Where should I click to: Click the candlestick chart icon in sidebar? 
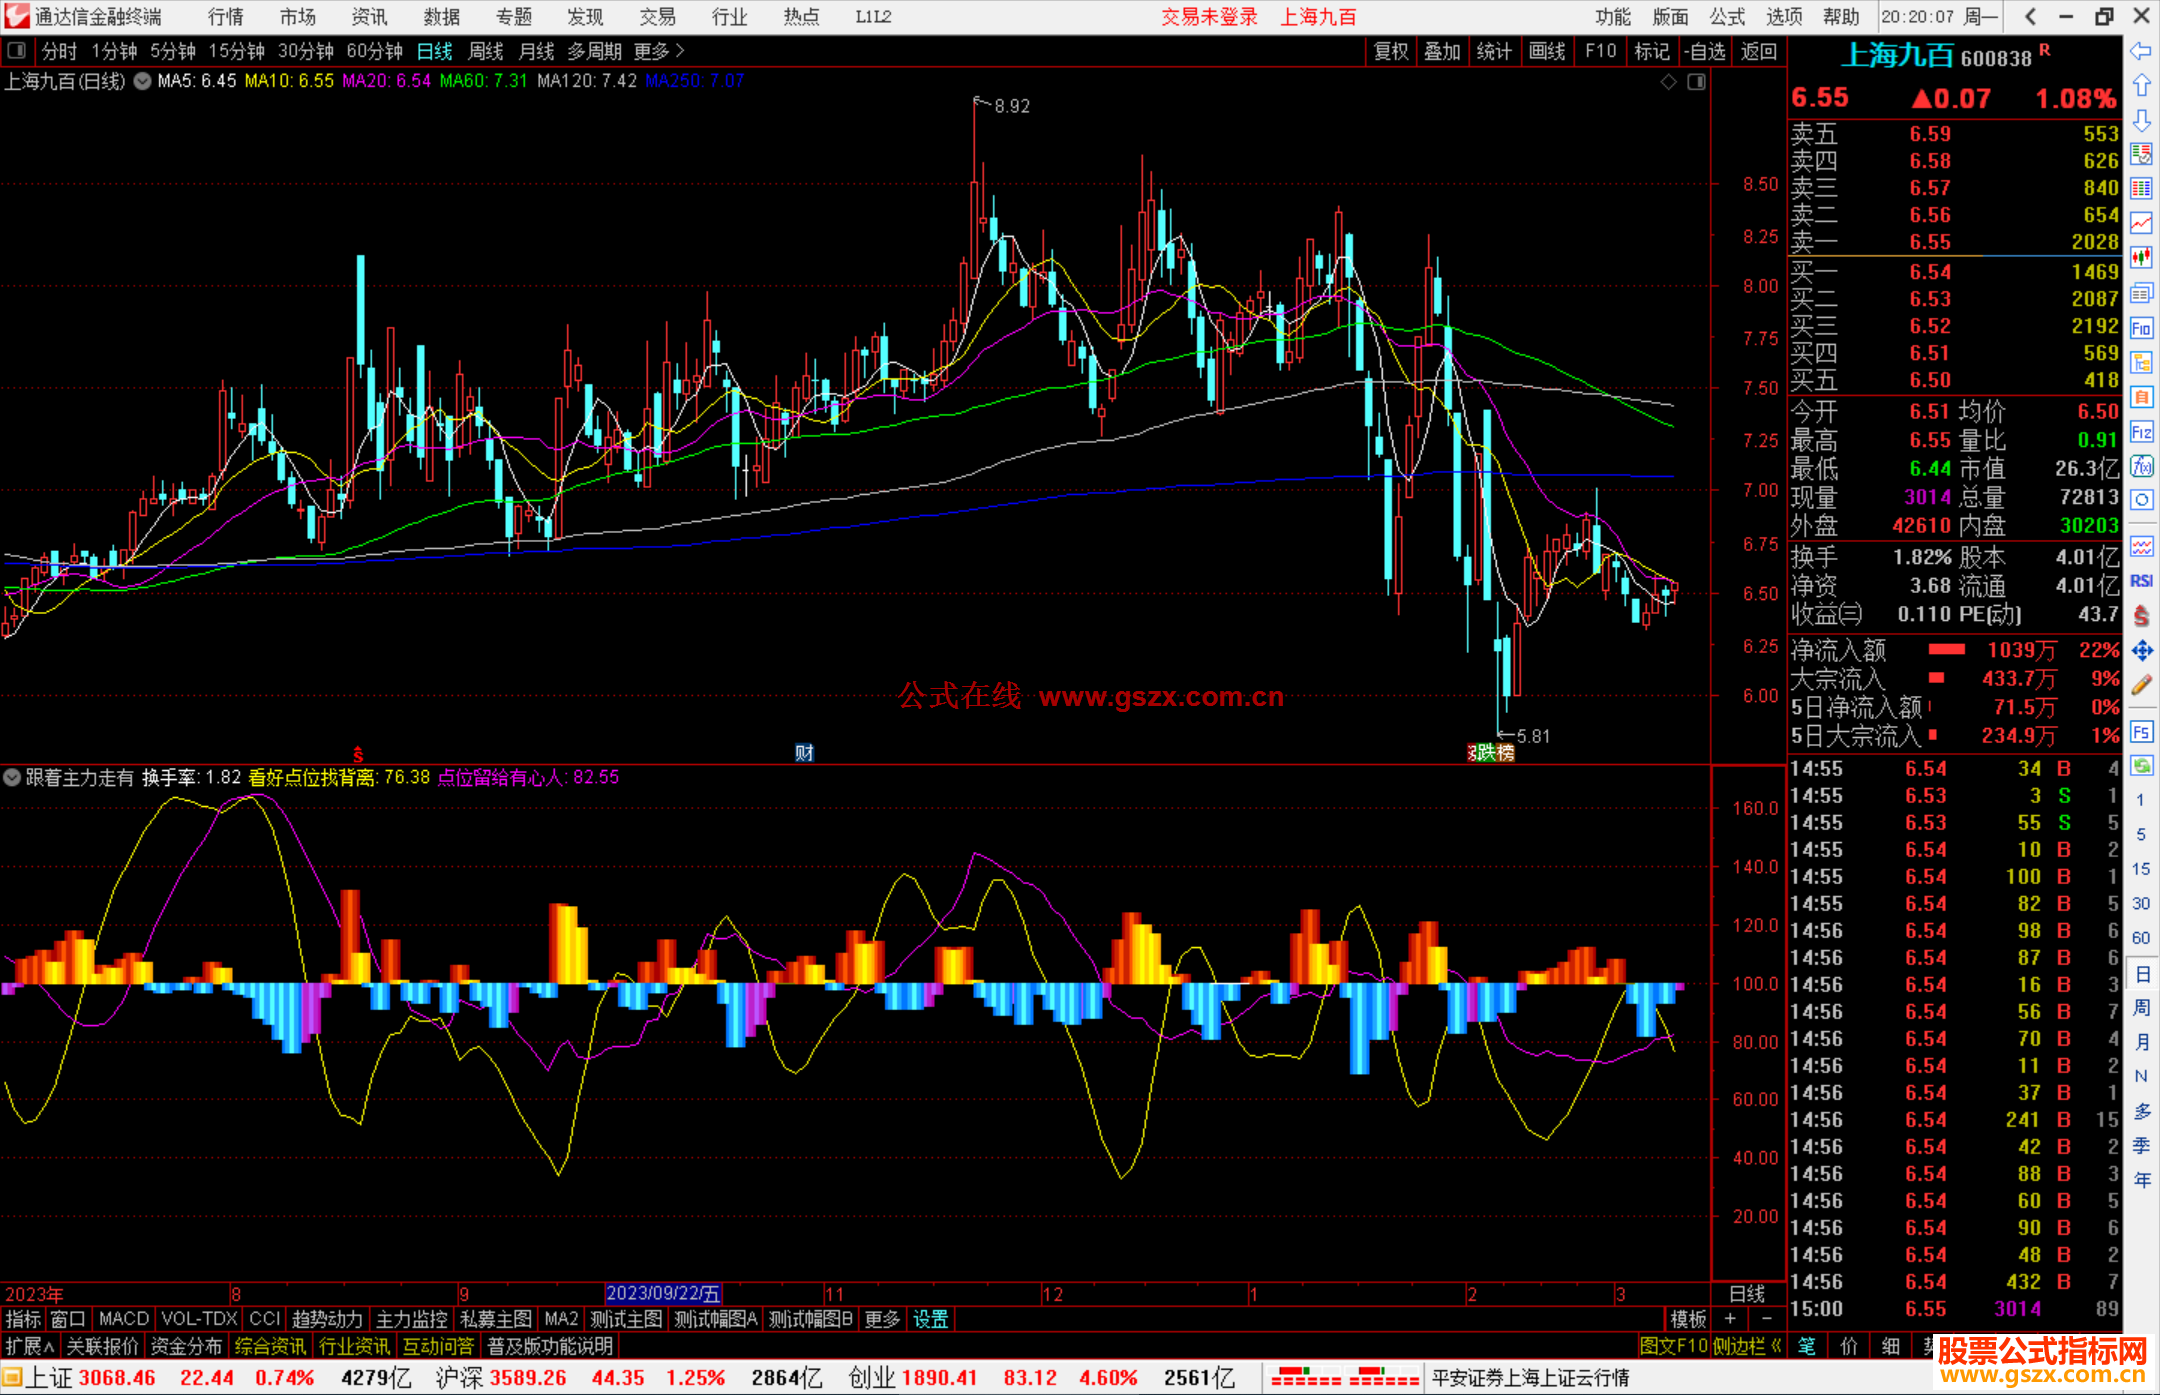(2141, 257)
